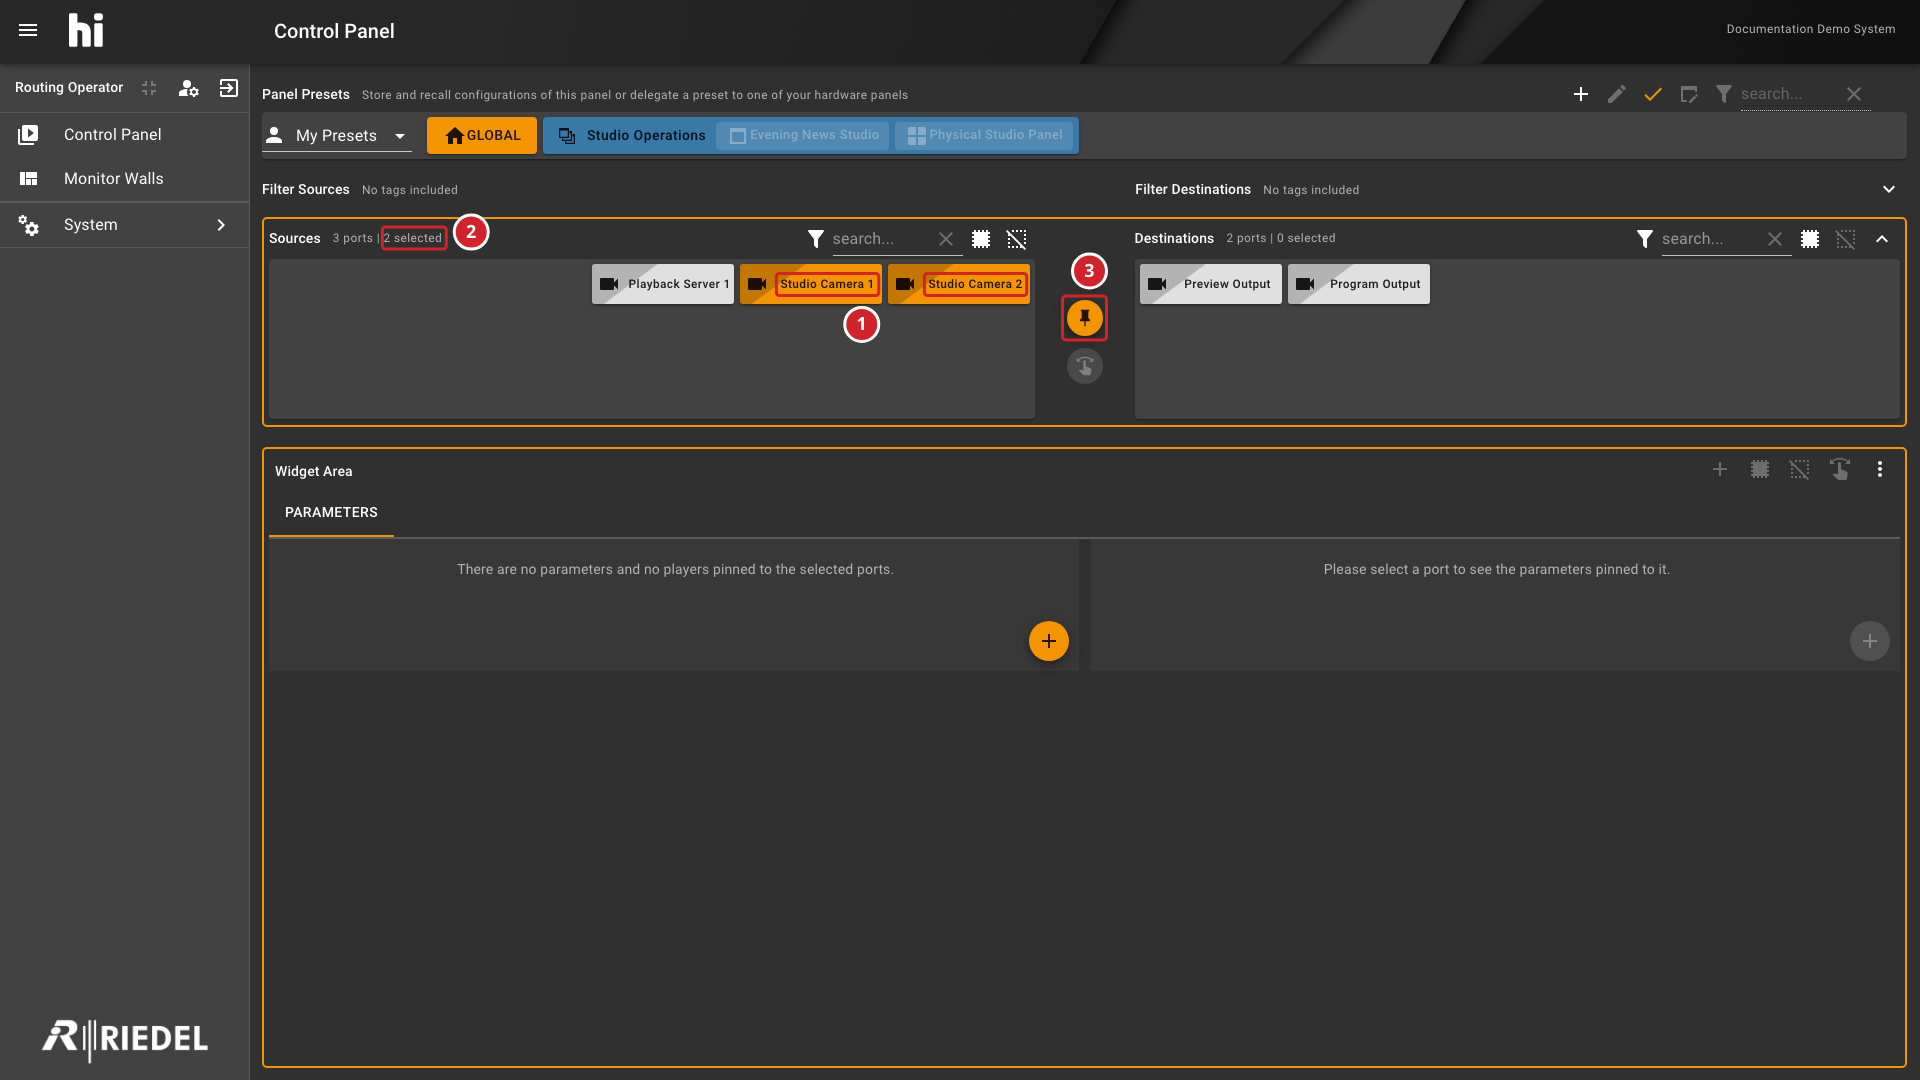Click into the Sources search field
The height and width of the screenshot is (1080, 1920).
[881, 239]
